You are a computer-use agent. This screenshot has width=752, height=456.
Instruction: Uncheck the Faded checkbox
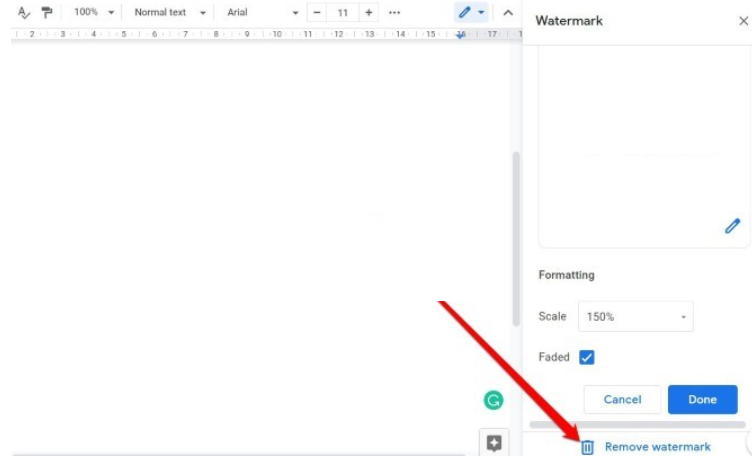click(x=587, y=357)
